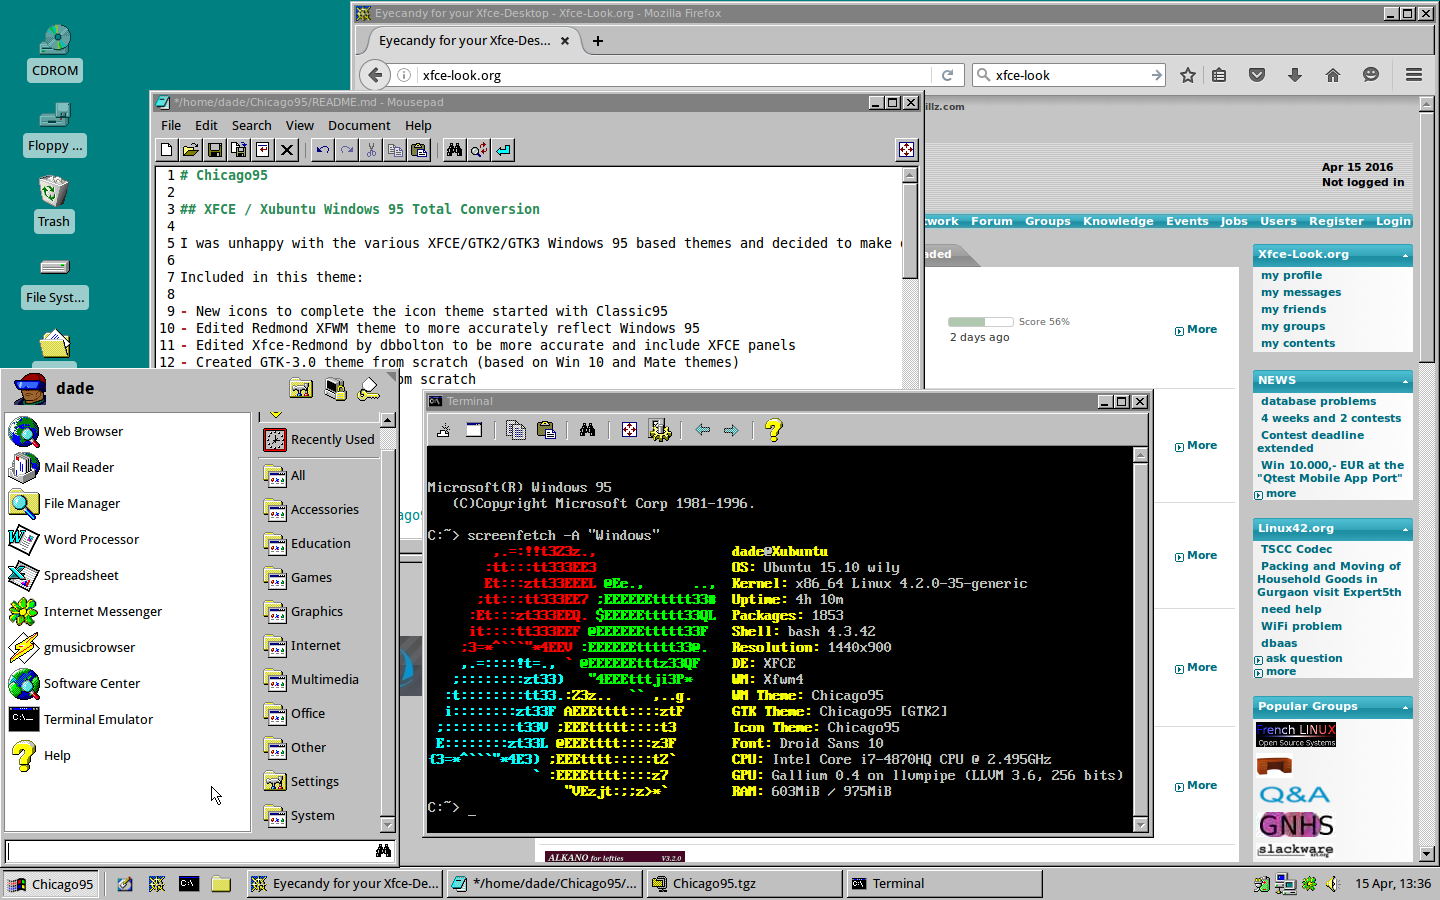1440x900 pixels.
Task: Click the Firefox home icon
Action: pos(1333,75)
